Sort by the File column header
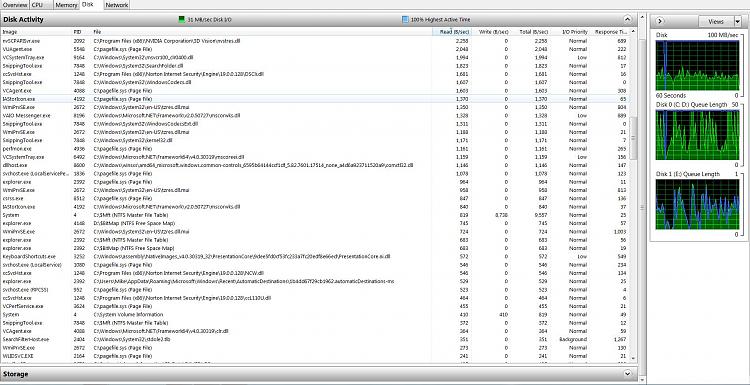Viewport: 750px width, 385px height. coord(262,32)
